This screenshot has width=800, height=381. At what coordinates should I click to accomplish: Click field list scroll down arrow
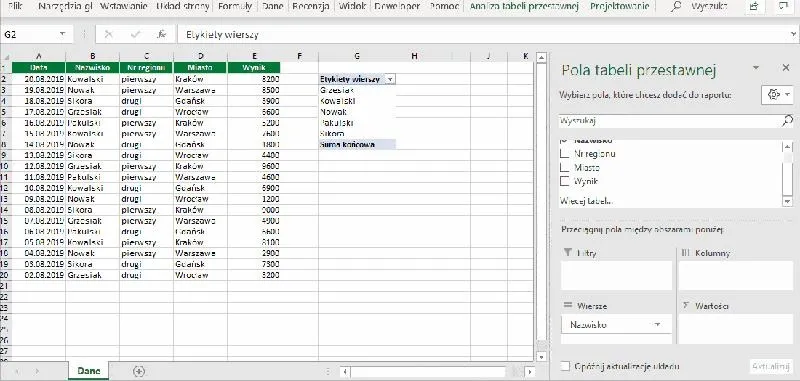tap(787, 201)
